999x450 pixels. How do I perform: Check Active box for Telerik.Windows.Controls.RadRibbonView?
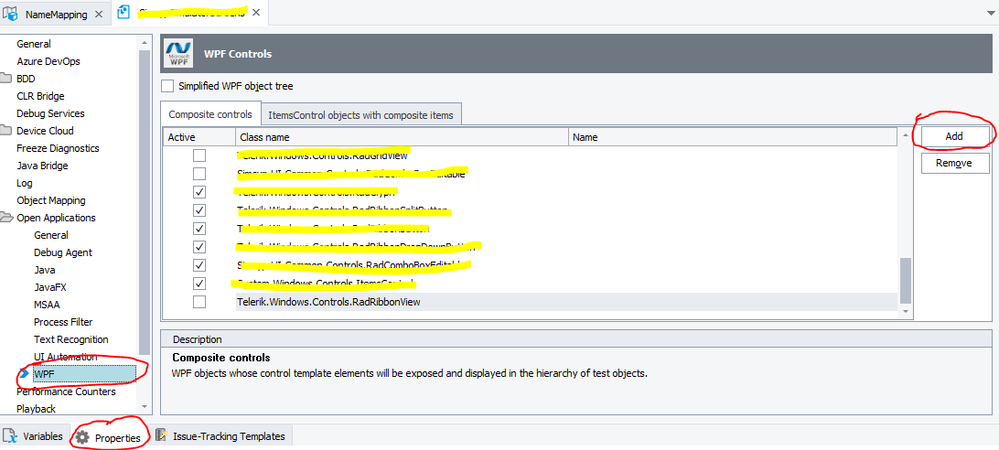coord(199,301)
